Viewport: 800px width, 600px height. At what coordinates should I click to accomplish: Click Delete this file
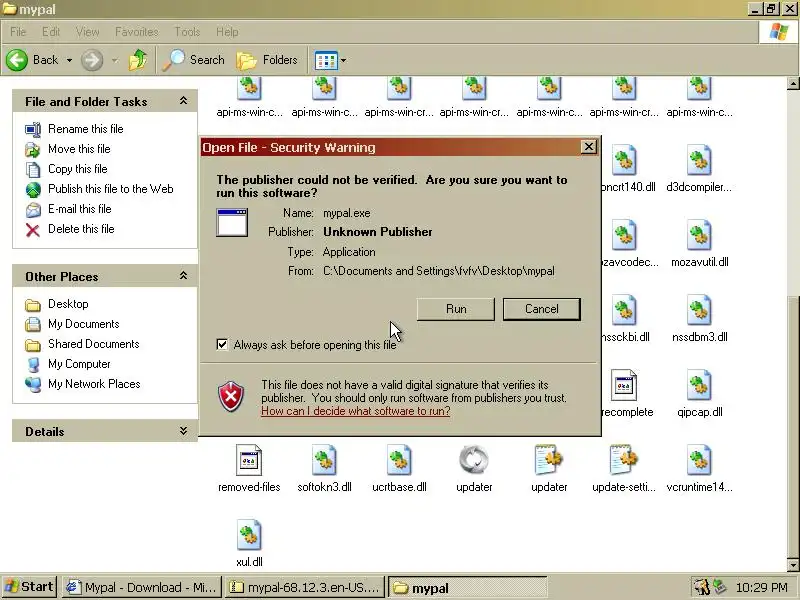(81, 229)
